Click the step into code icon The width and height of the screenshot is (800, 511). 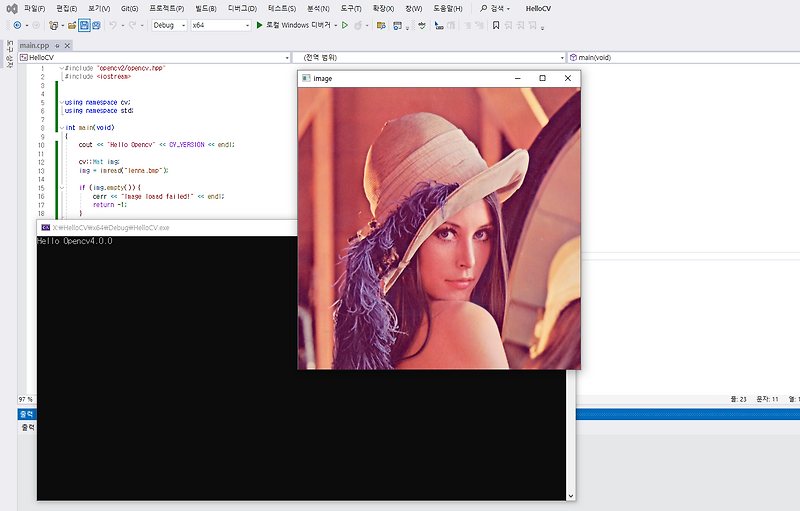[x=439, y=25]
